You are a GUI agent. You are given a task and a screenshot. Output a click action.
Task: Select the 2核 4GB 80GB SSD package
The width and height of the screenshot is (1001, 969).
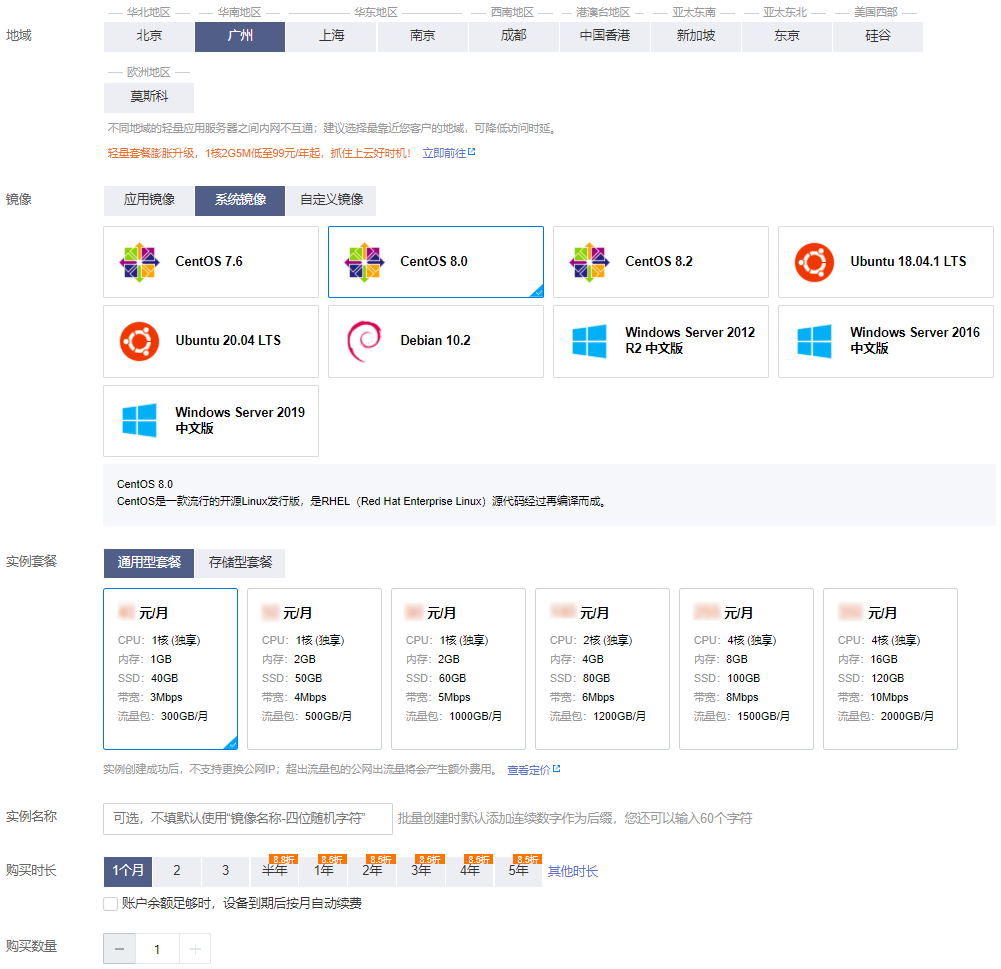(x=602, y=669)
